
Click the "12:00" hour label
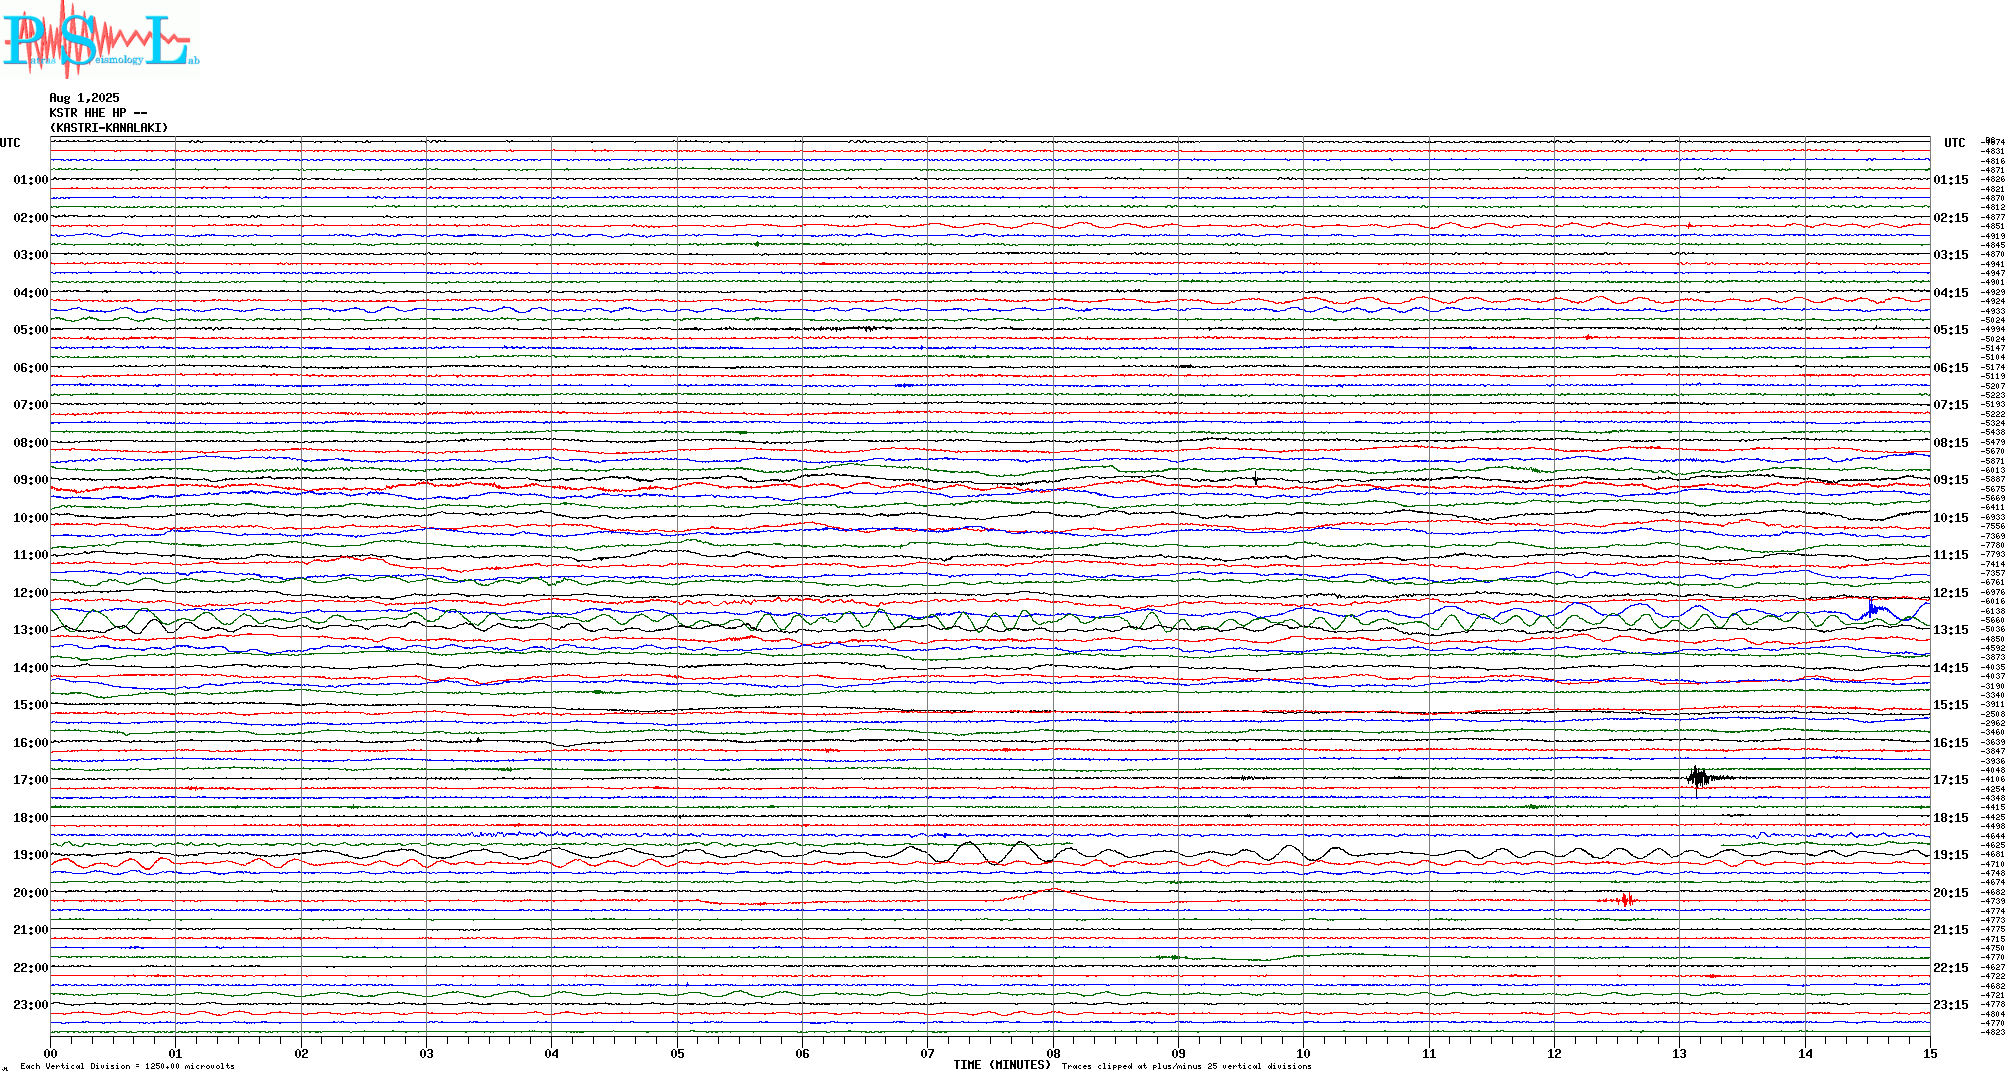pyautogui.click(x=30, y=593)
